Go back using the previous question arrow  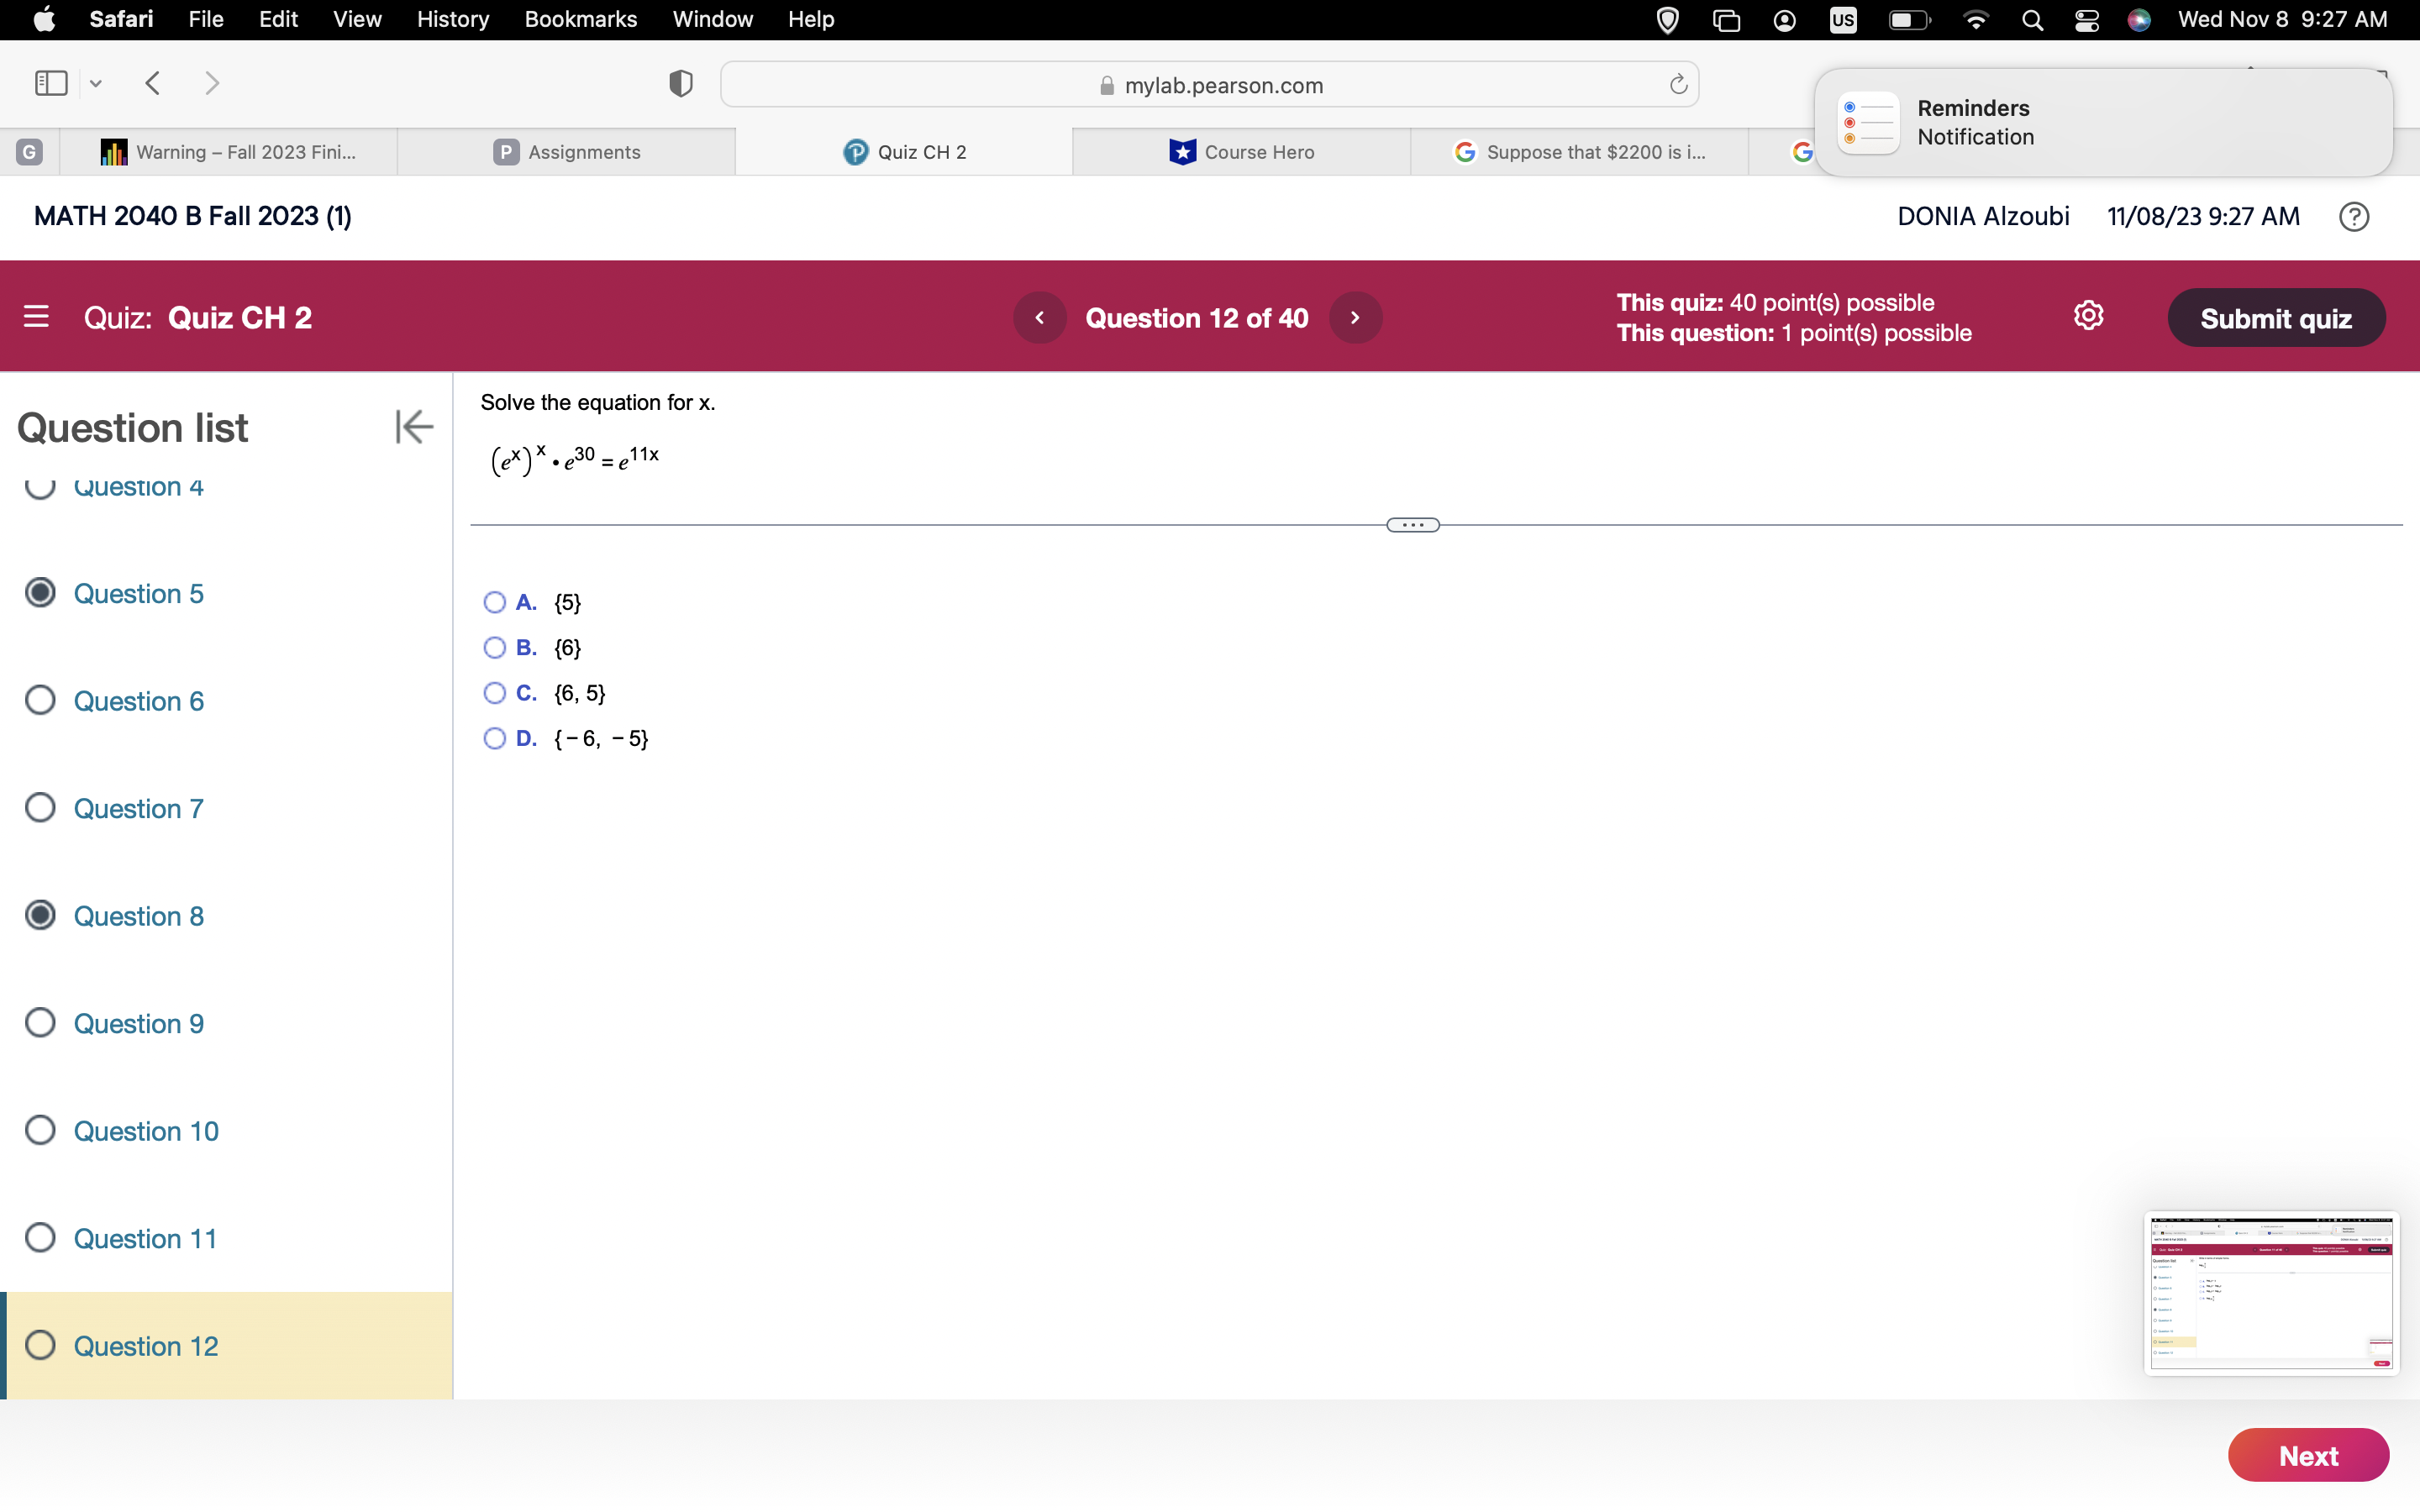point(1040,317)
